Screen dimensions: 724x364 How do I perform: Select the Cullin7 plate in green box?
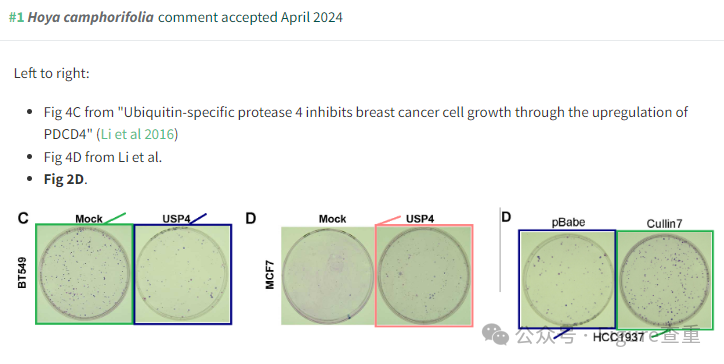[x=665, y=280]
